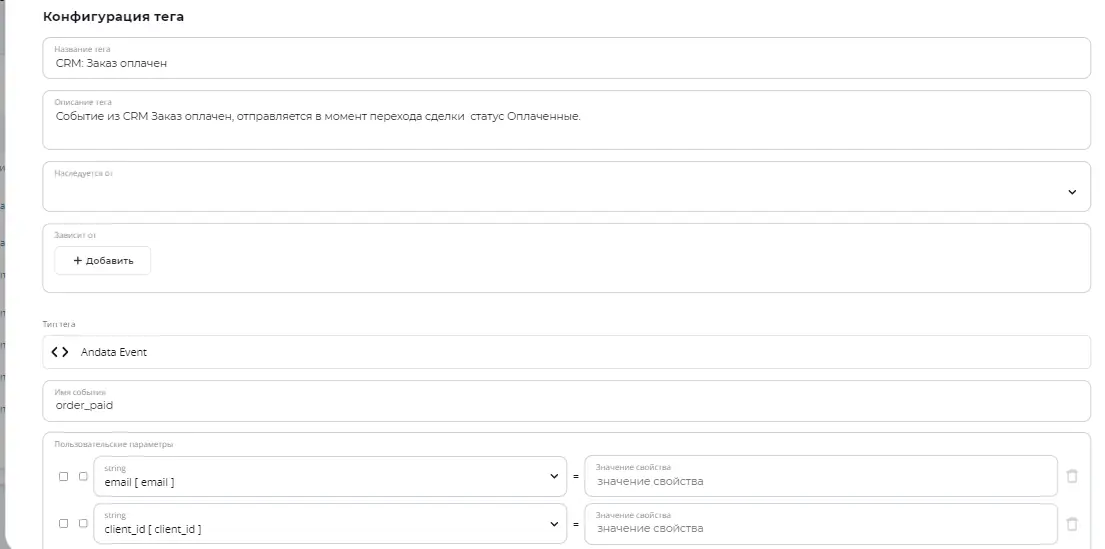Open the 'Andata Event' tag type selector
The image size is (1105, 549).
click(567, 352)
